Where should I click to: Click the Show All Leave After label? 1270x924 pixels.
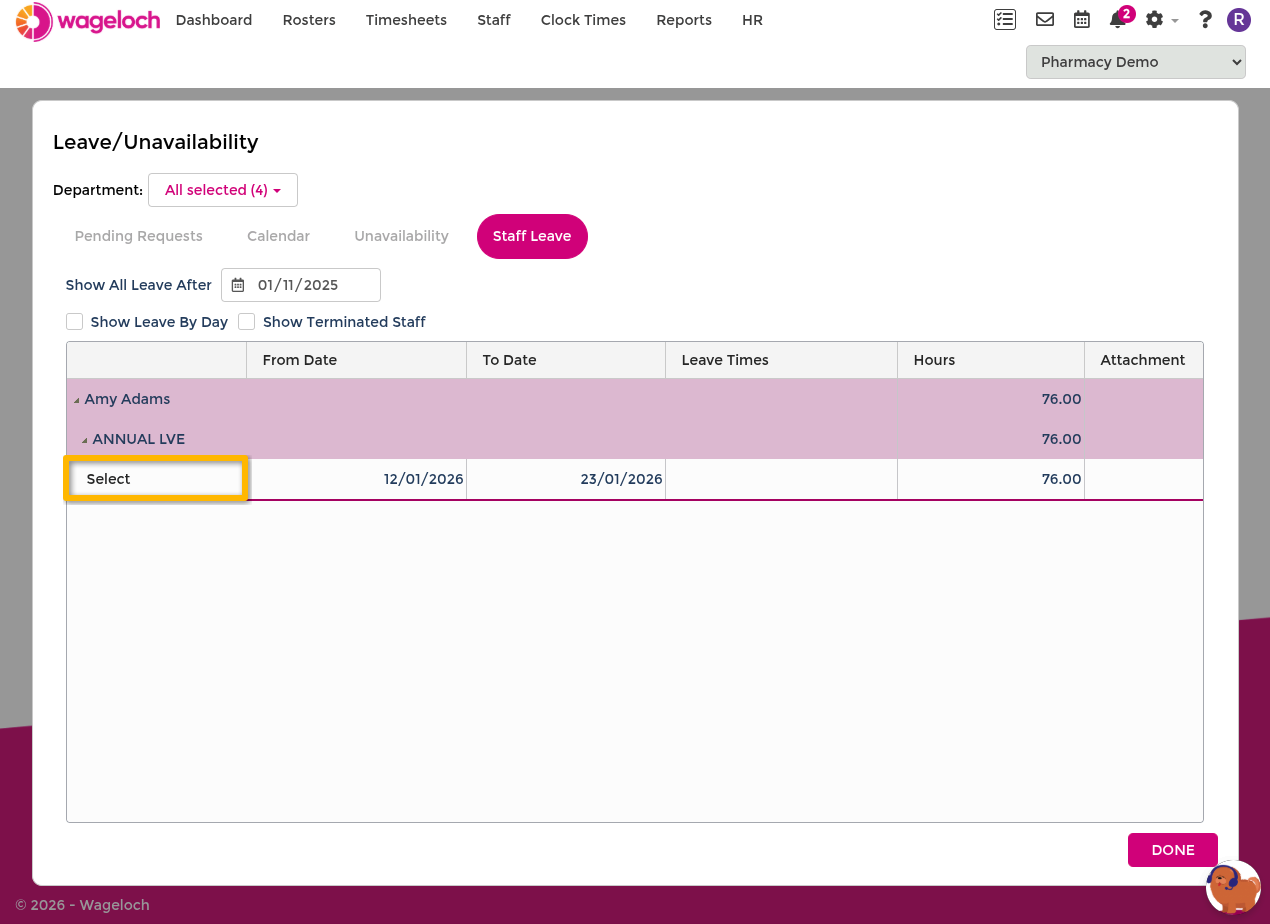point(139,285)
